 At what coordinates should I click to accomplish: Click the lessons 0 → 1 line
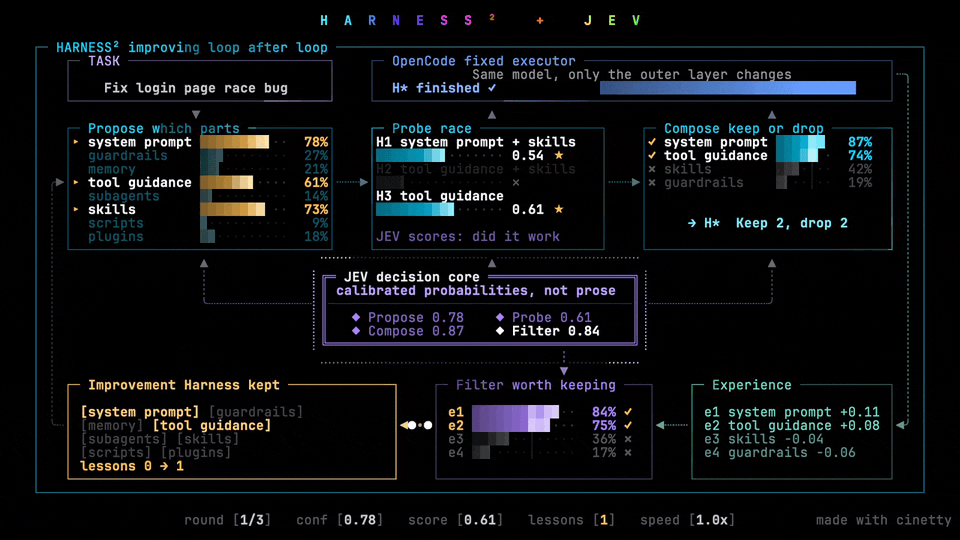click(132, 466)
